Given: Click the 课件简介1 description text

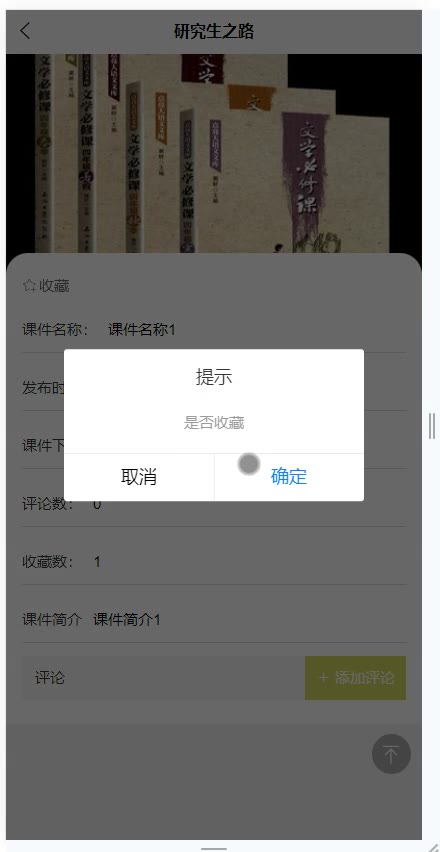Looking at the screenshot, I should [x=127, y=619].
